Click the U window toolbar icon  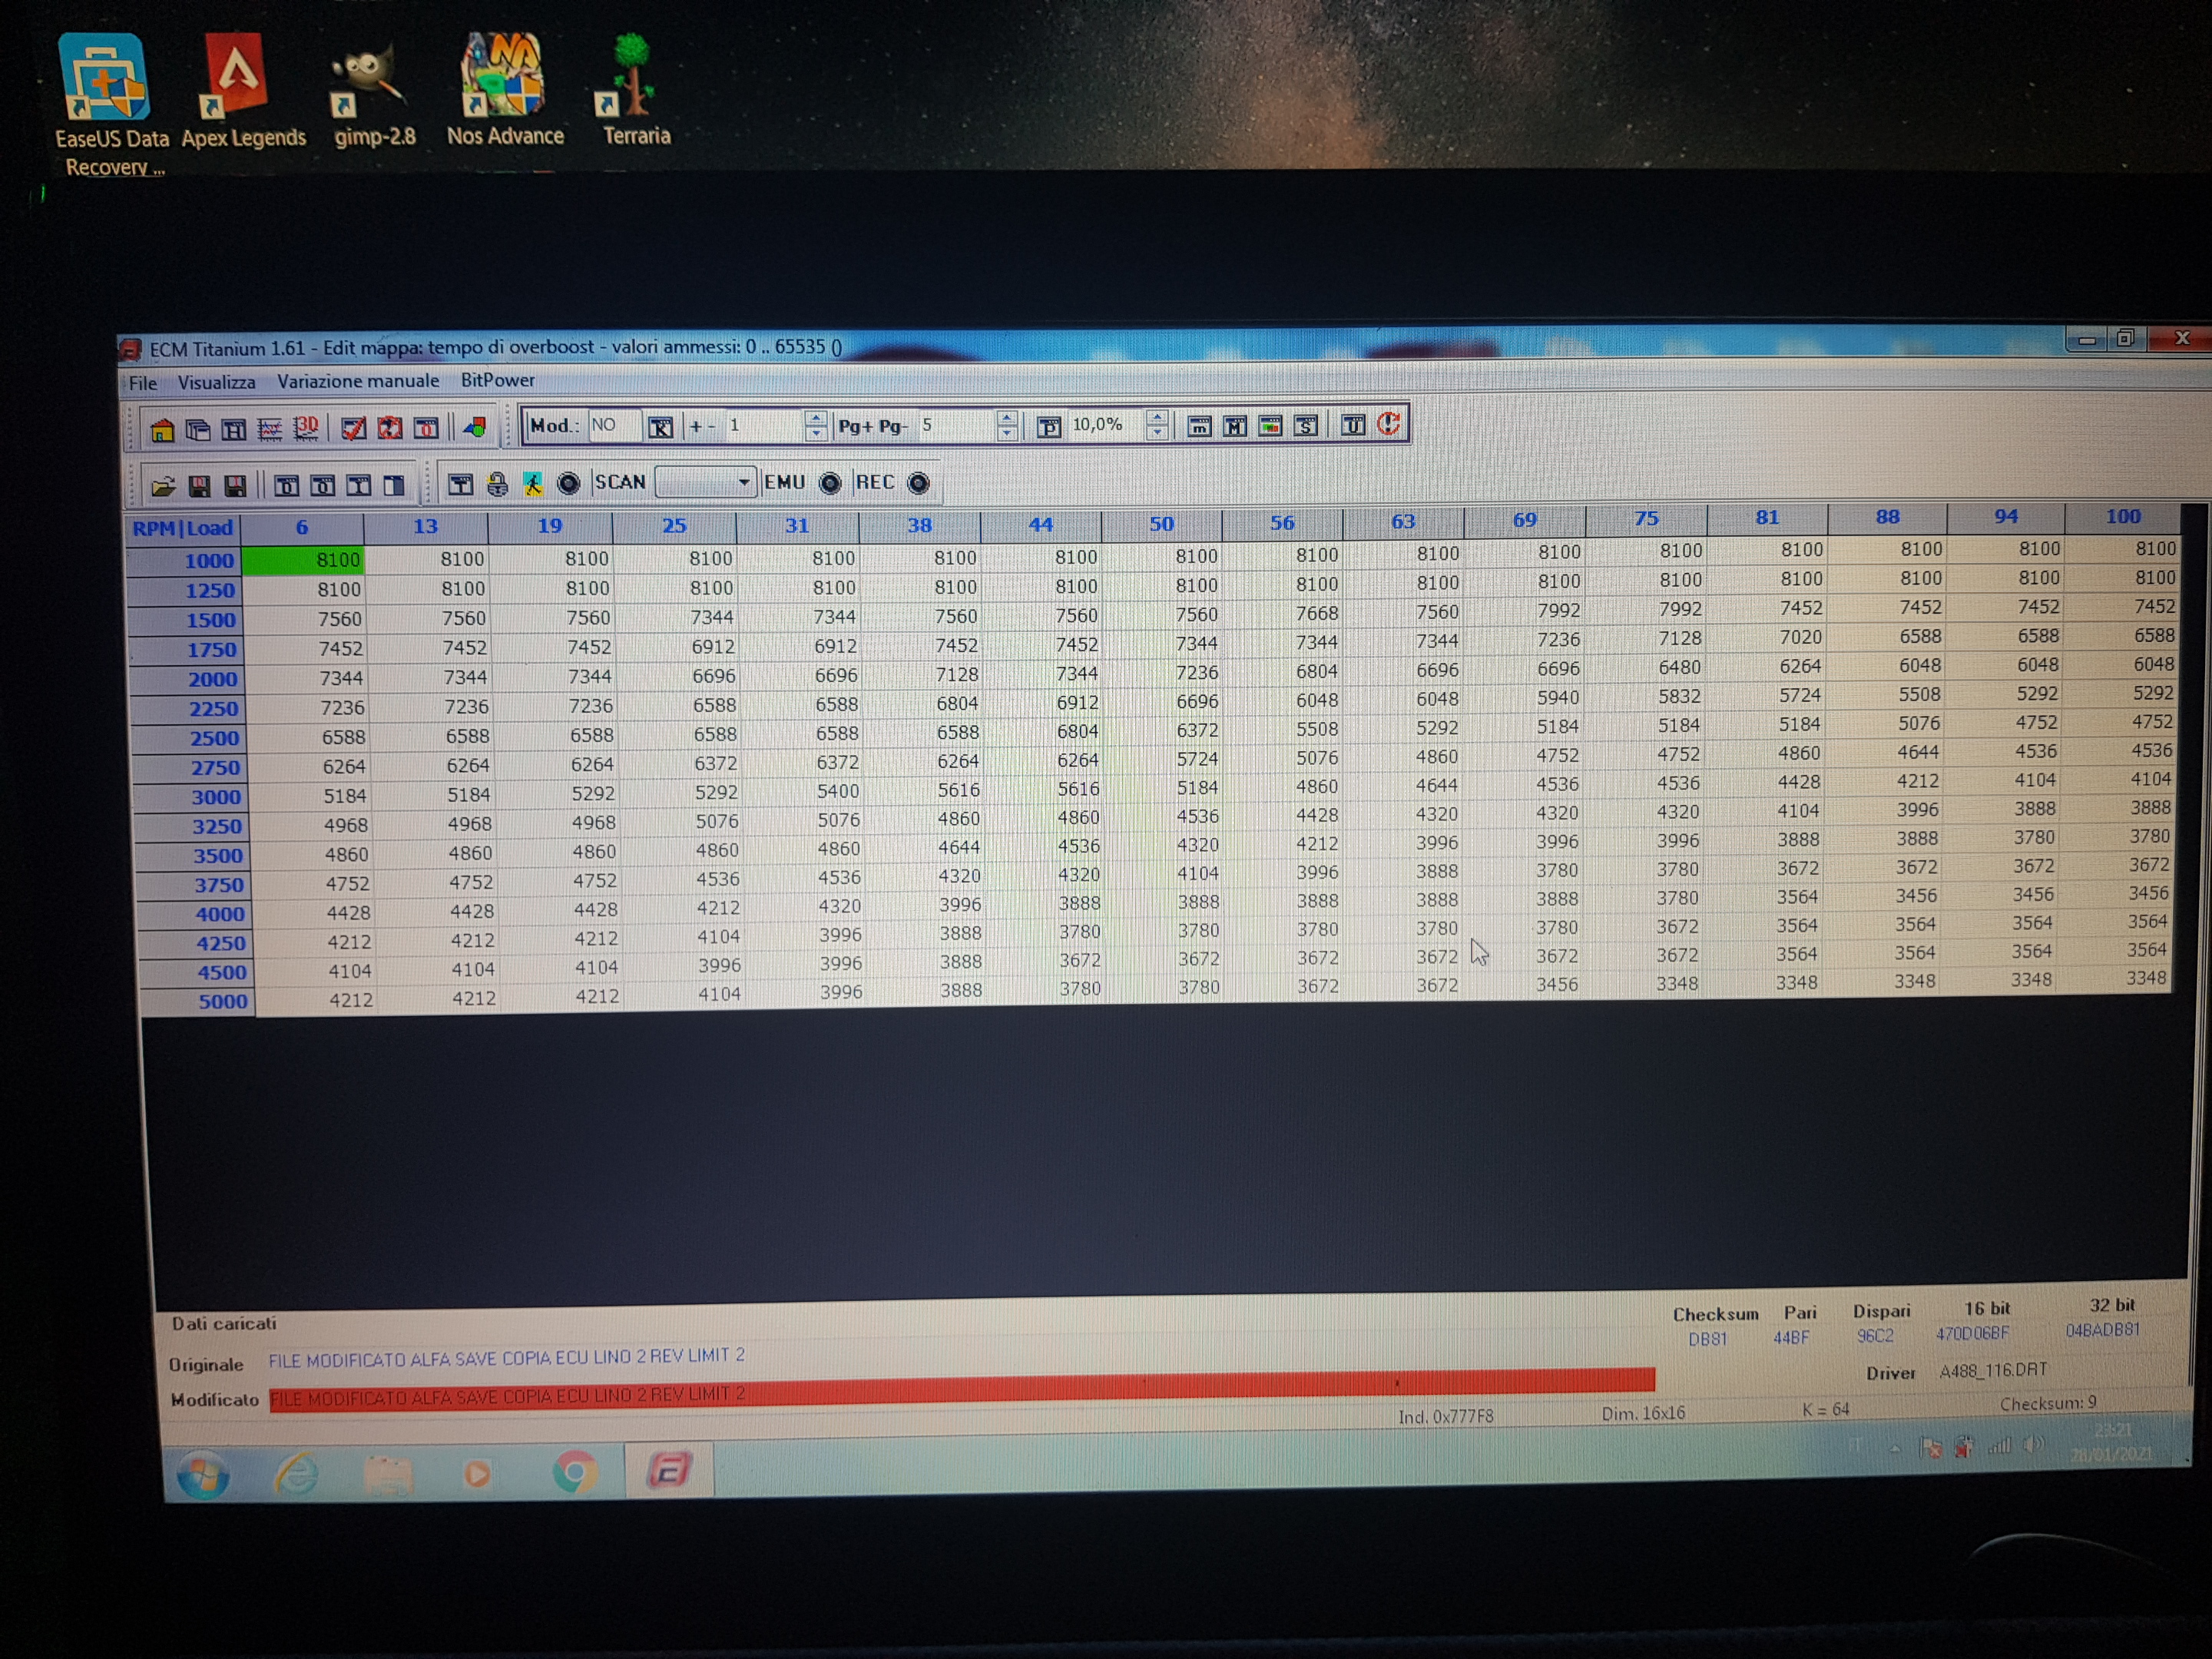click(1353, 425)
